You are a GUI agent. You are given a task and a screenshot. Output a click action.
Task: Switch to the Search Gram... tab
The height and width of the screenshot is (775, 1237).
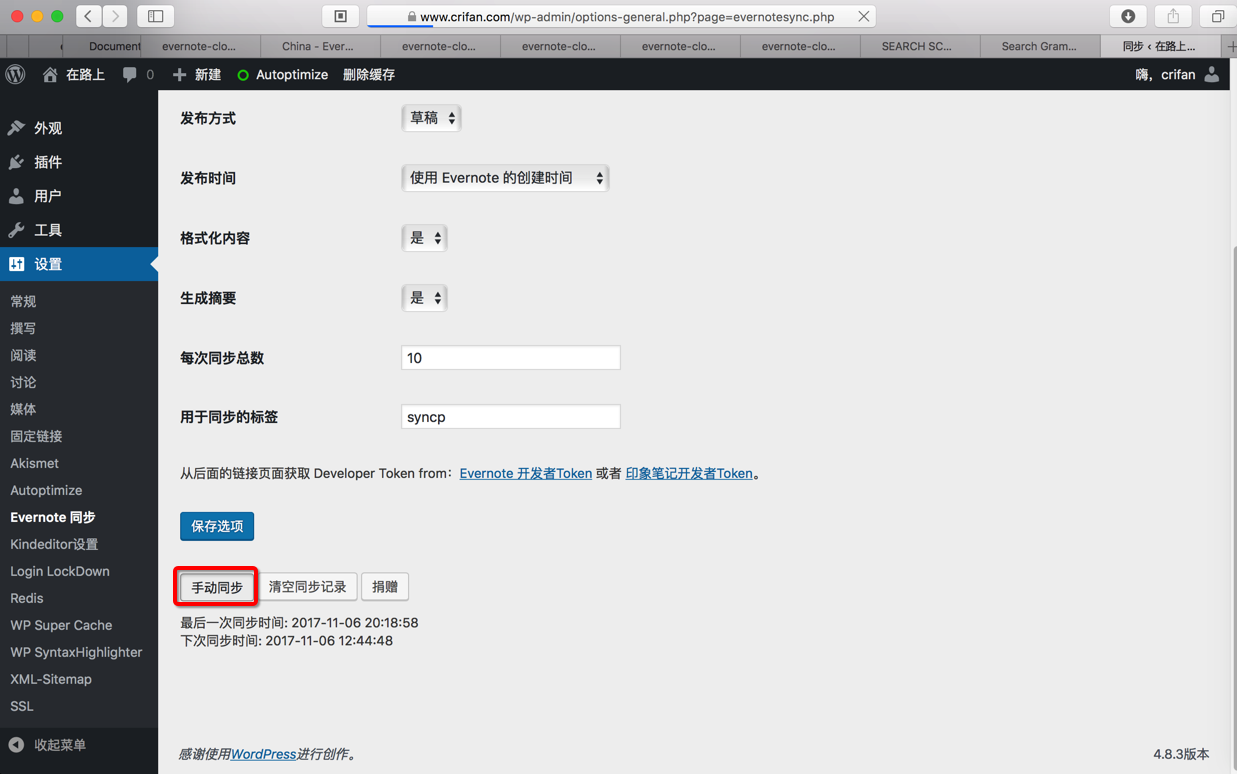click(x=1039, y=46)
